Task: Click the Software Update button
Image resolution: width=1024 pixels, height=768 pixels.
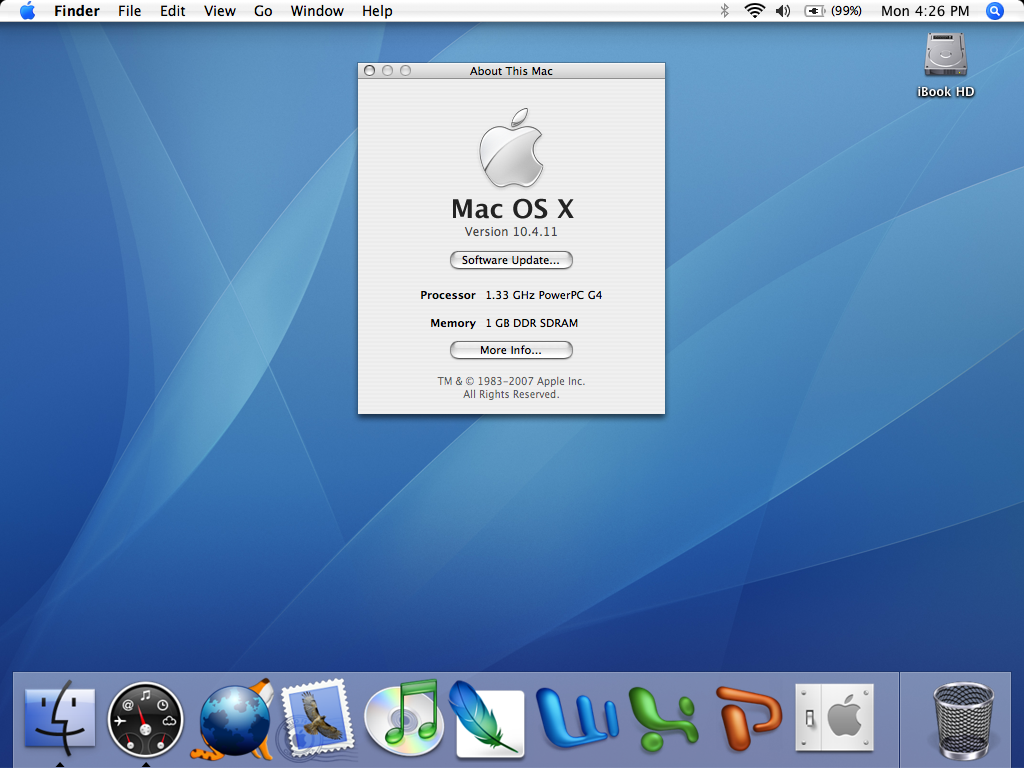Action: click(511, 260)
